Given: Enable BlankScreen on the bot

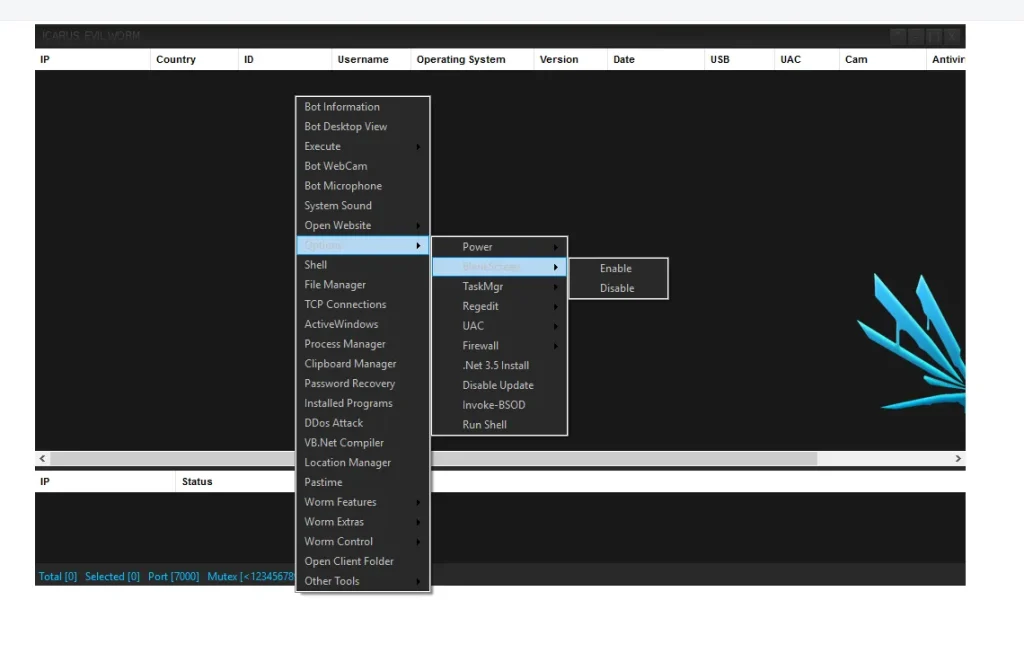Looking at the screenshot, I should (x=616, y=268).
